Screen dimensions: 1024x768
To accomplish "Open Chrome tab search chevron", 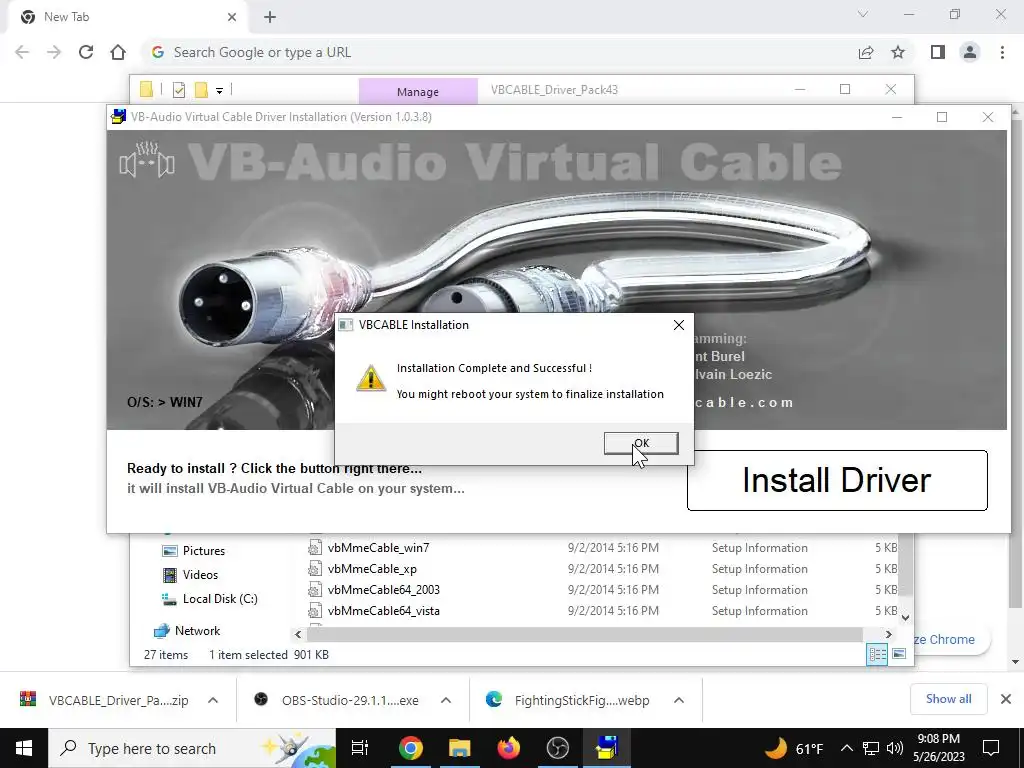I will point(863,14).
